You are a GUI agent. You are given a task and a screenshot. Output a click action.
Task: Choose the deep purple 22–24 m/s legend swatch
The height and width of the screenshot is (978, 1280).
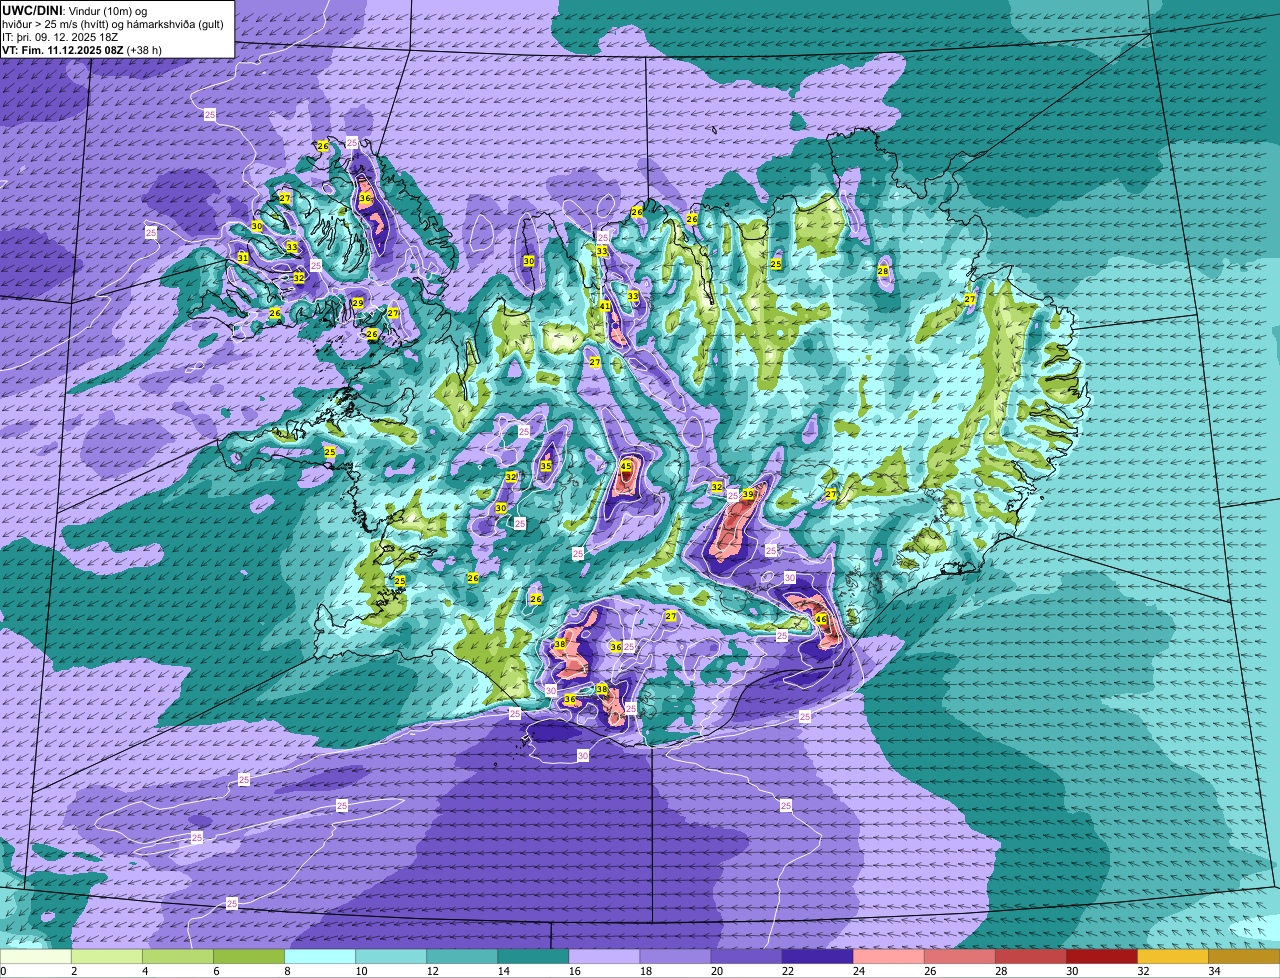point(817,957)
